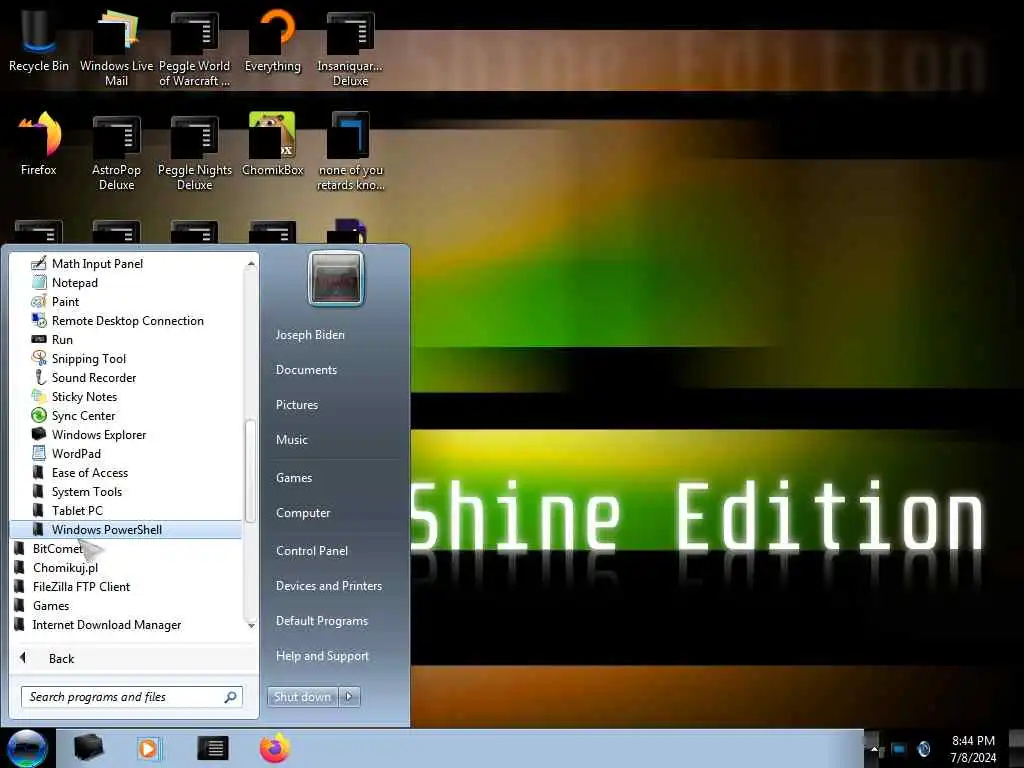The image size is (1024, 768).
Task: Open Default Programs
Action: coord(321,621)
